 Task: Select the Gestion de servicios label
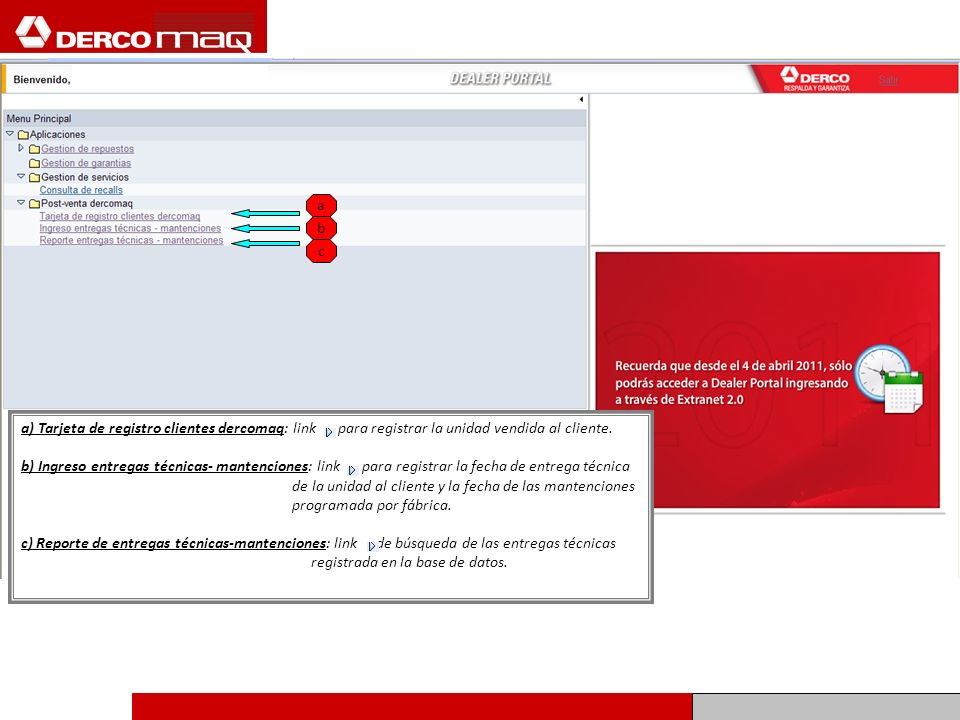point(84,177)
